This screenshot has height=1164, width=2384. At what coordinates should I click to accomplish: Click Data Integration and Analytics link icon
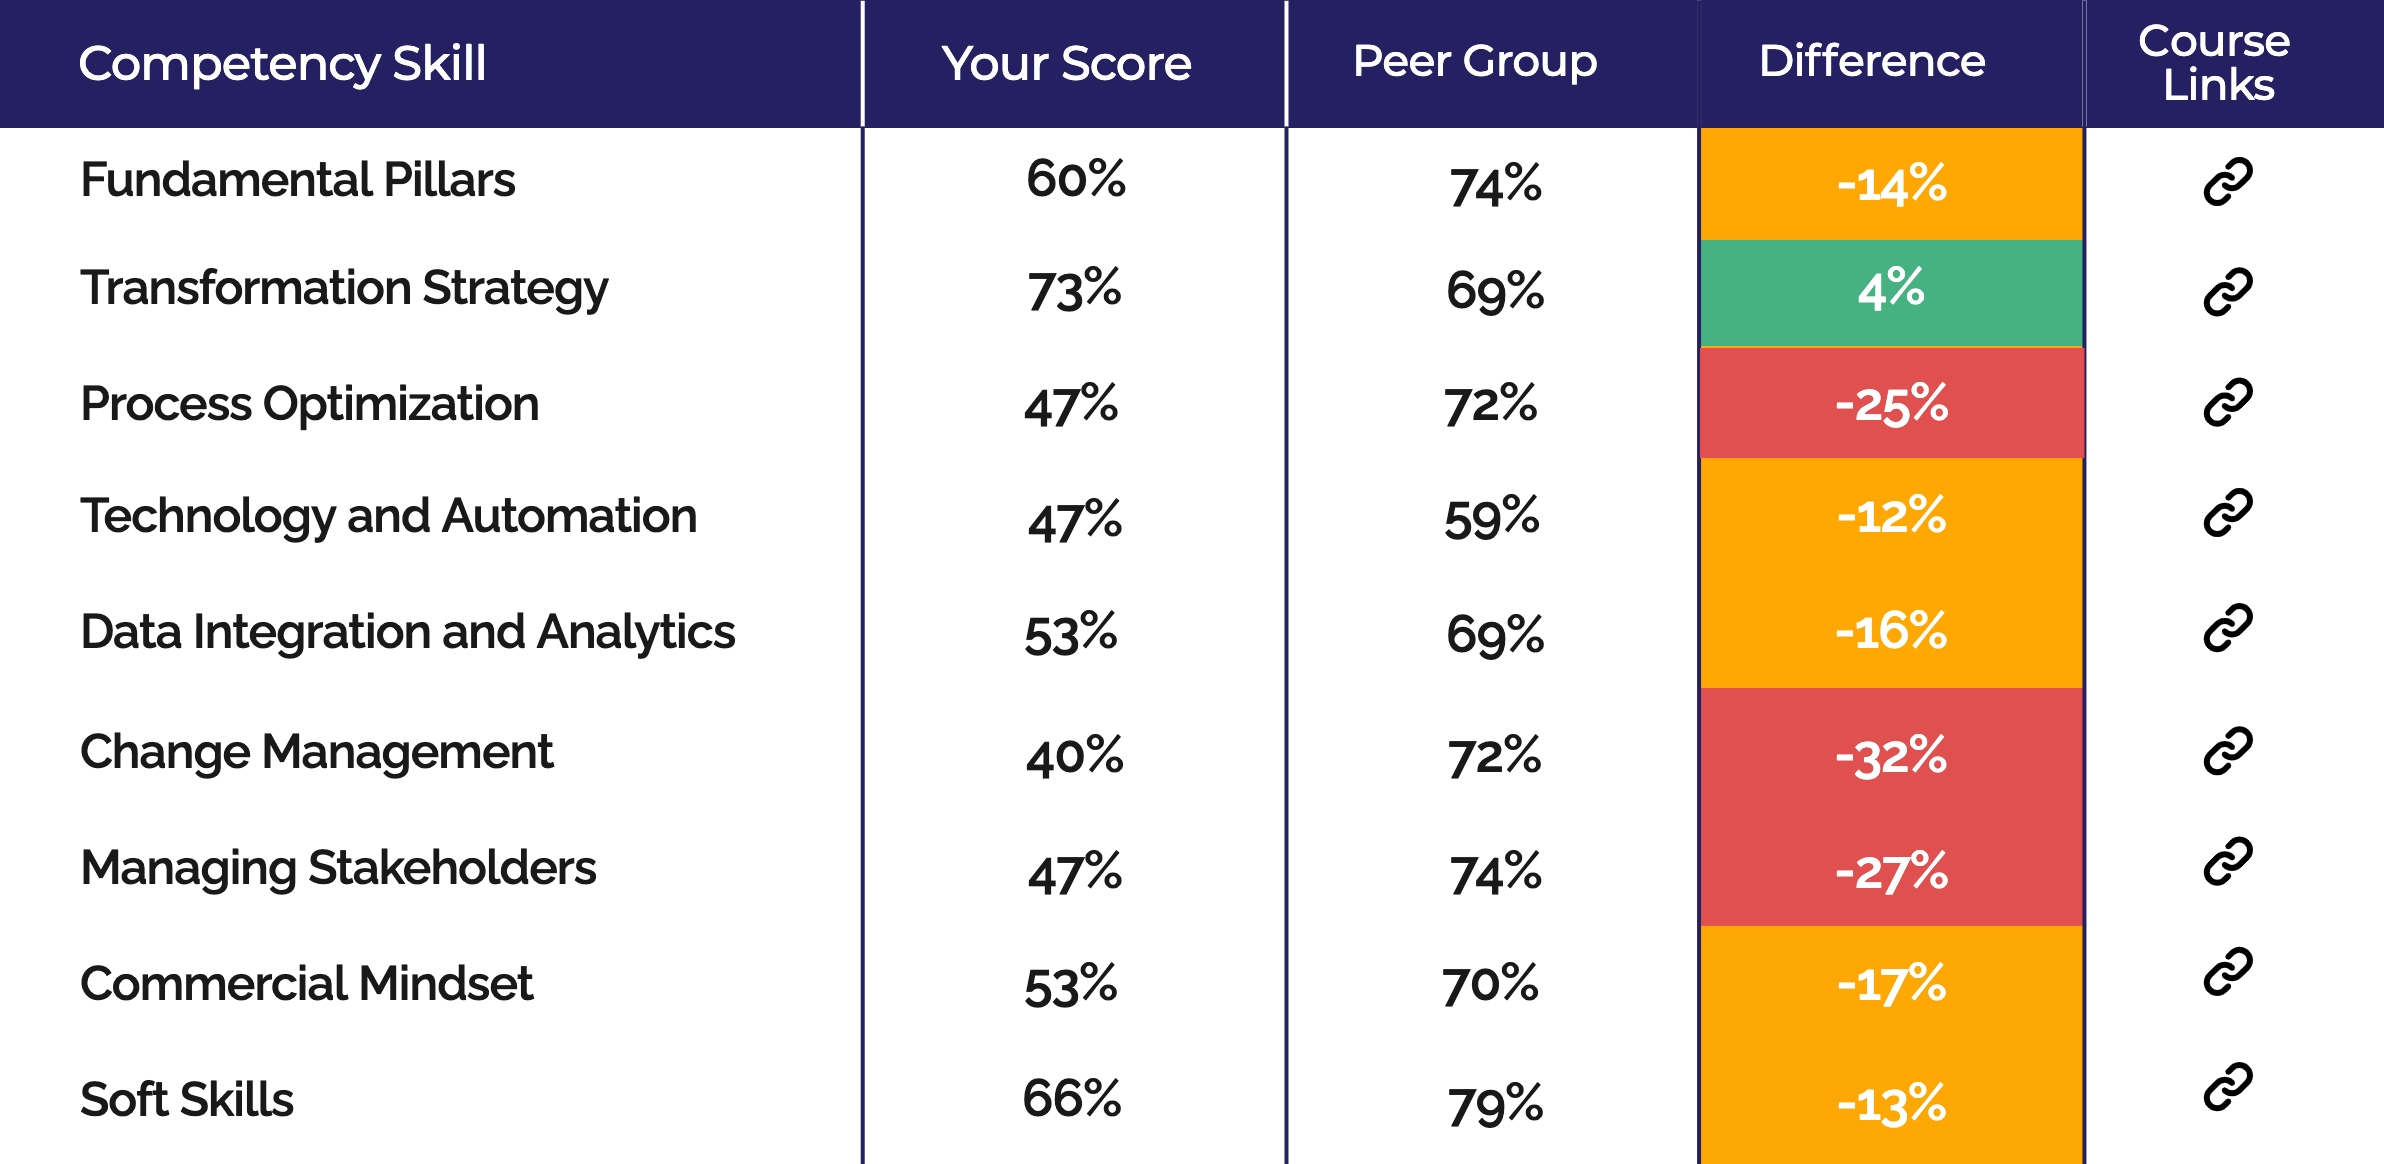(2228, 628)
